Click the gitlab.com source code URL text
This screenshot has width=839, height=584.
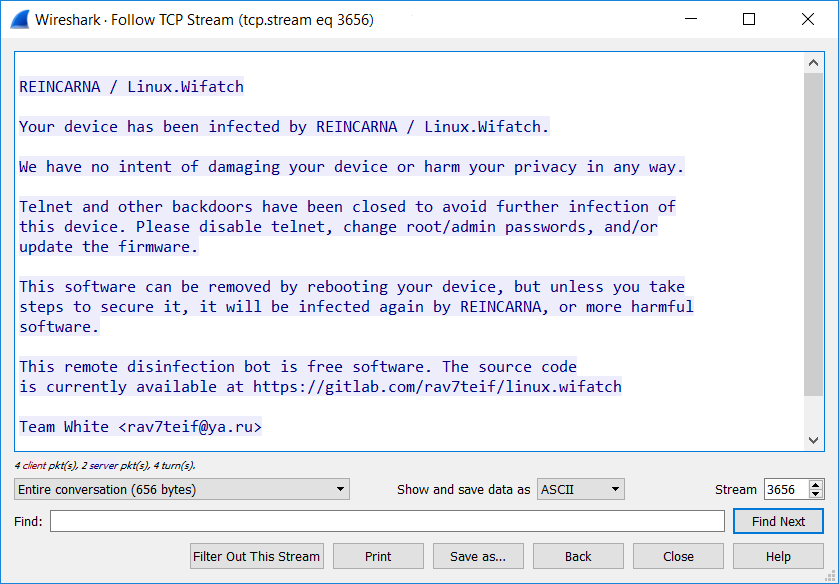coord(437,387)
